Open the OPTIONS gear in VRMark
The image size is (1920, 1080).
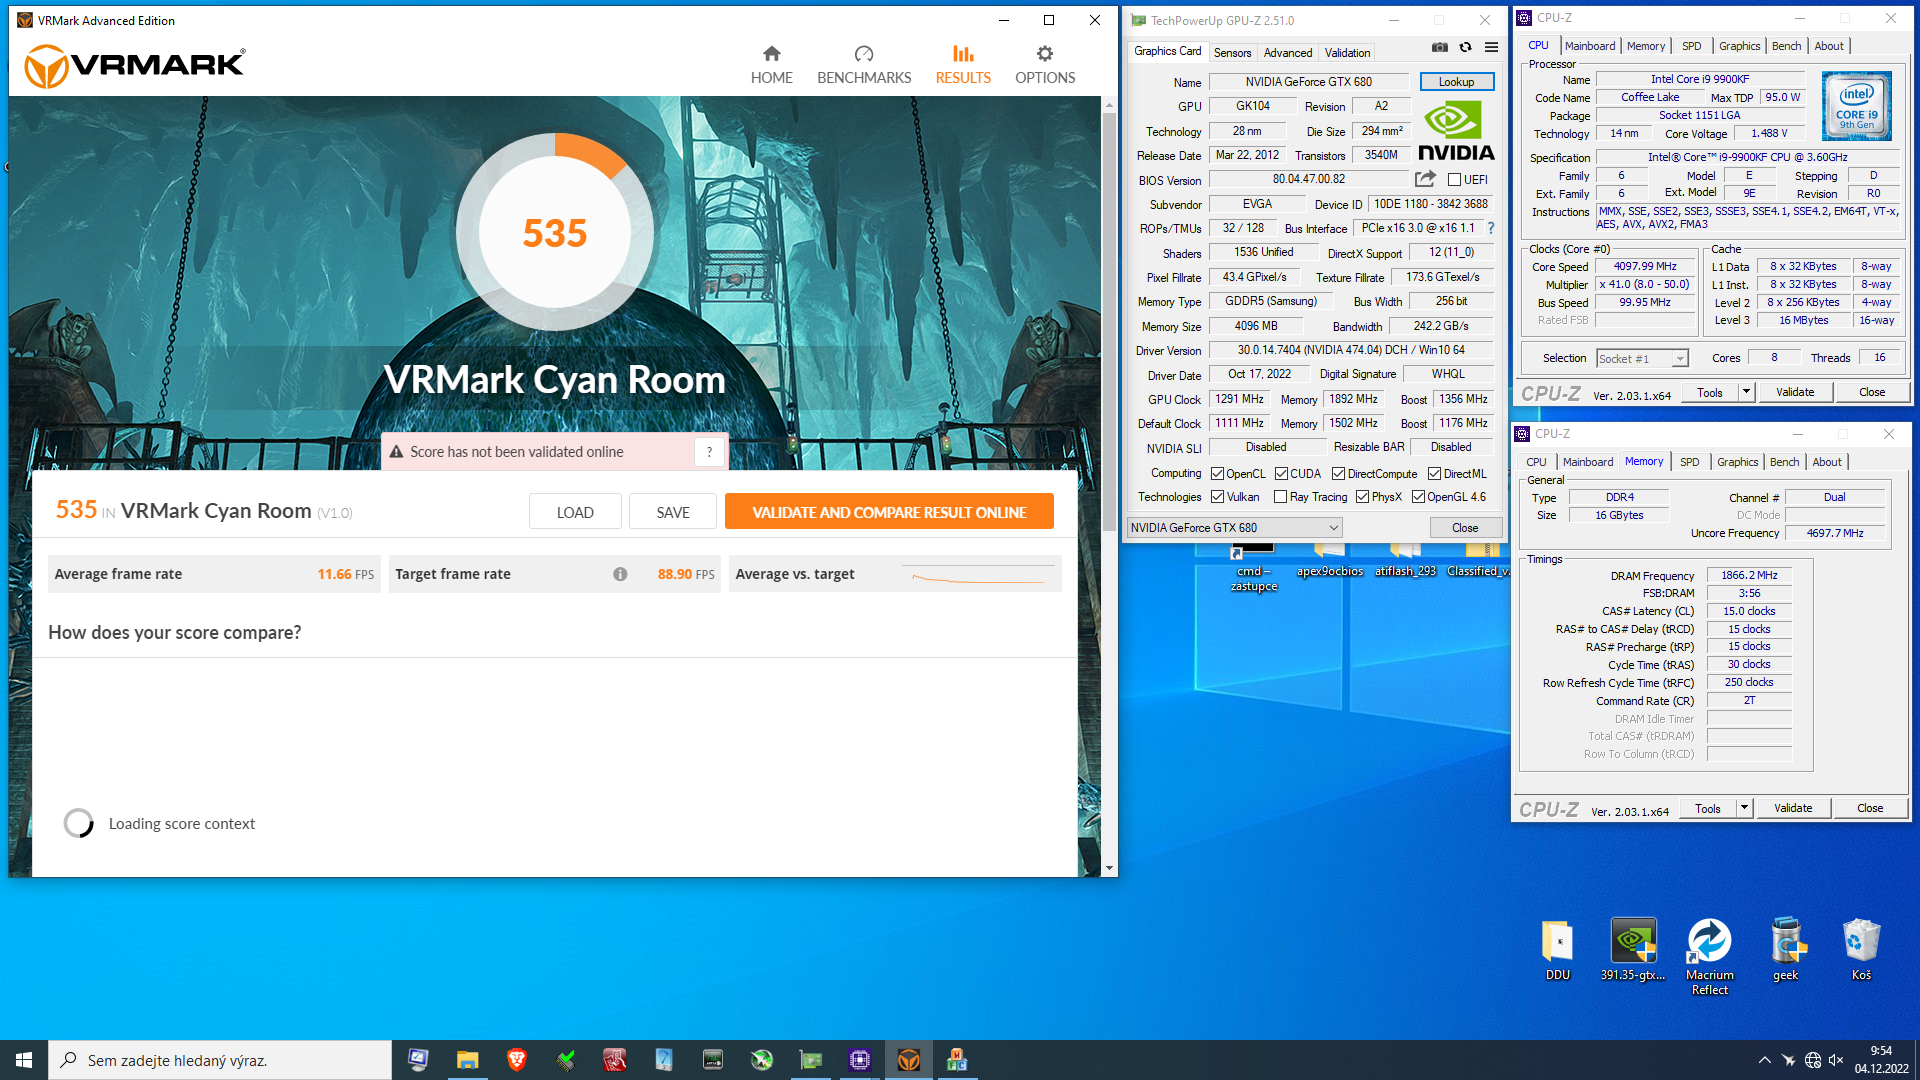click(1045, 65)
